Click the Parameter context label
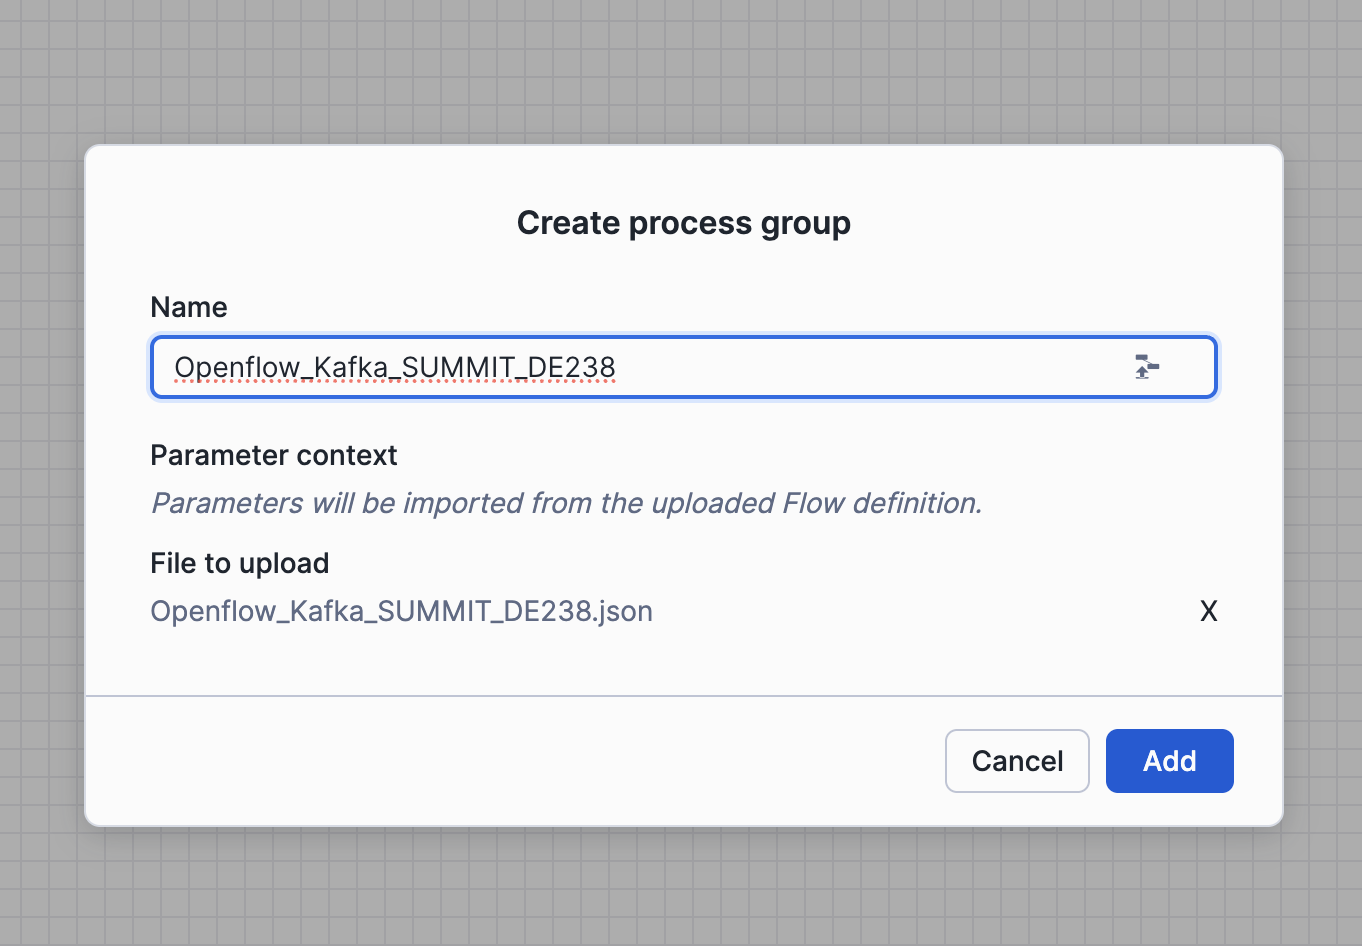The image size is (1362, 946). (274, 455)
